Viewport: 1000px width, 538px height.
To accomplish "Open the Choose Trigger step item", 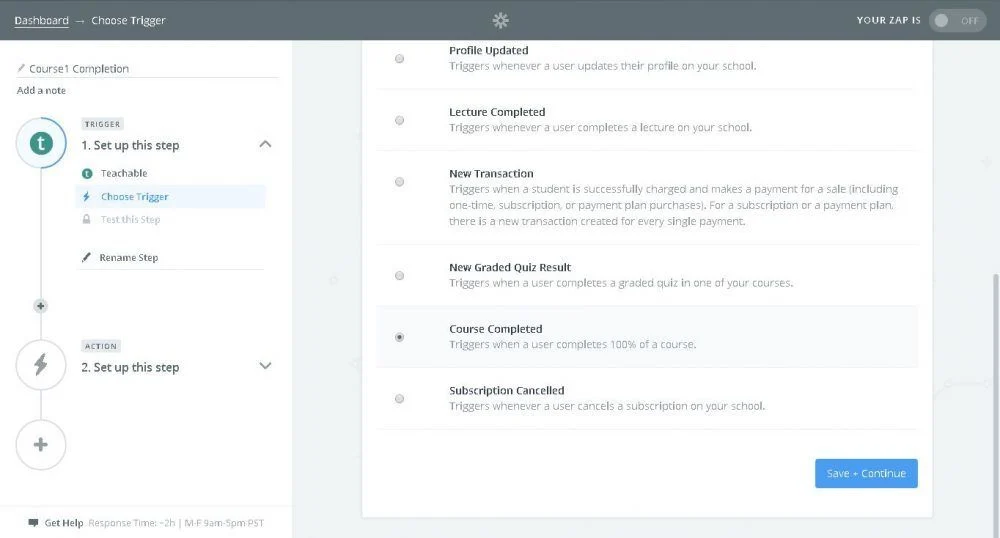I will coord(134,197).
